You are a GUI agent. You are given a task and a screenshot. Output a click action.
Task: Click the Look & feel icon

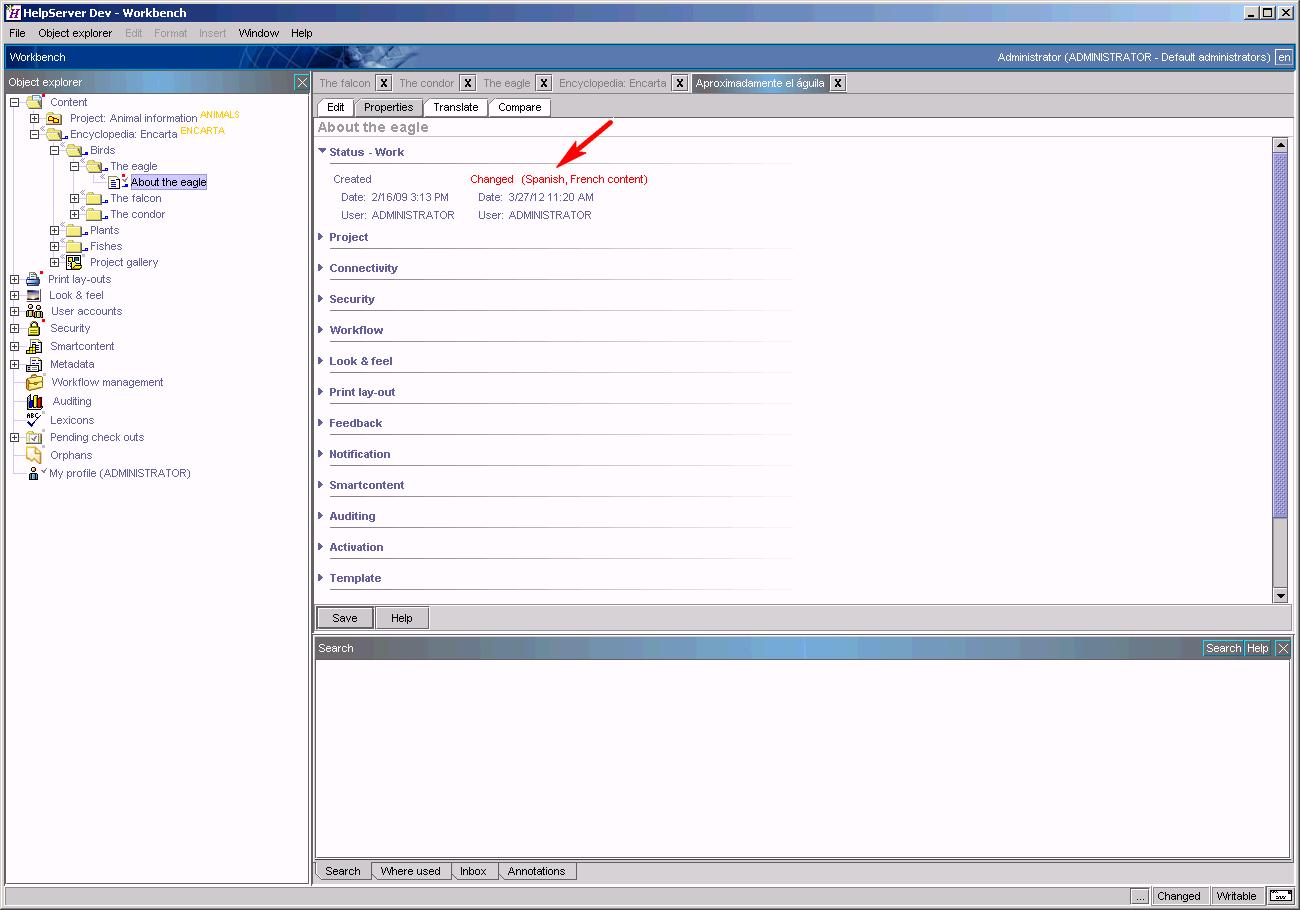pos(34,295)
